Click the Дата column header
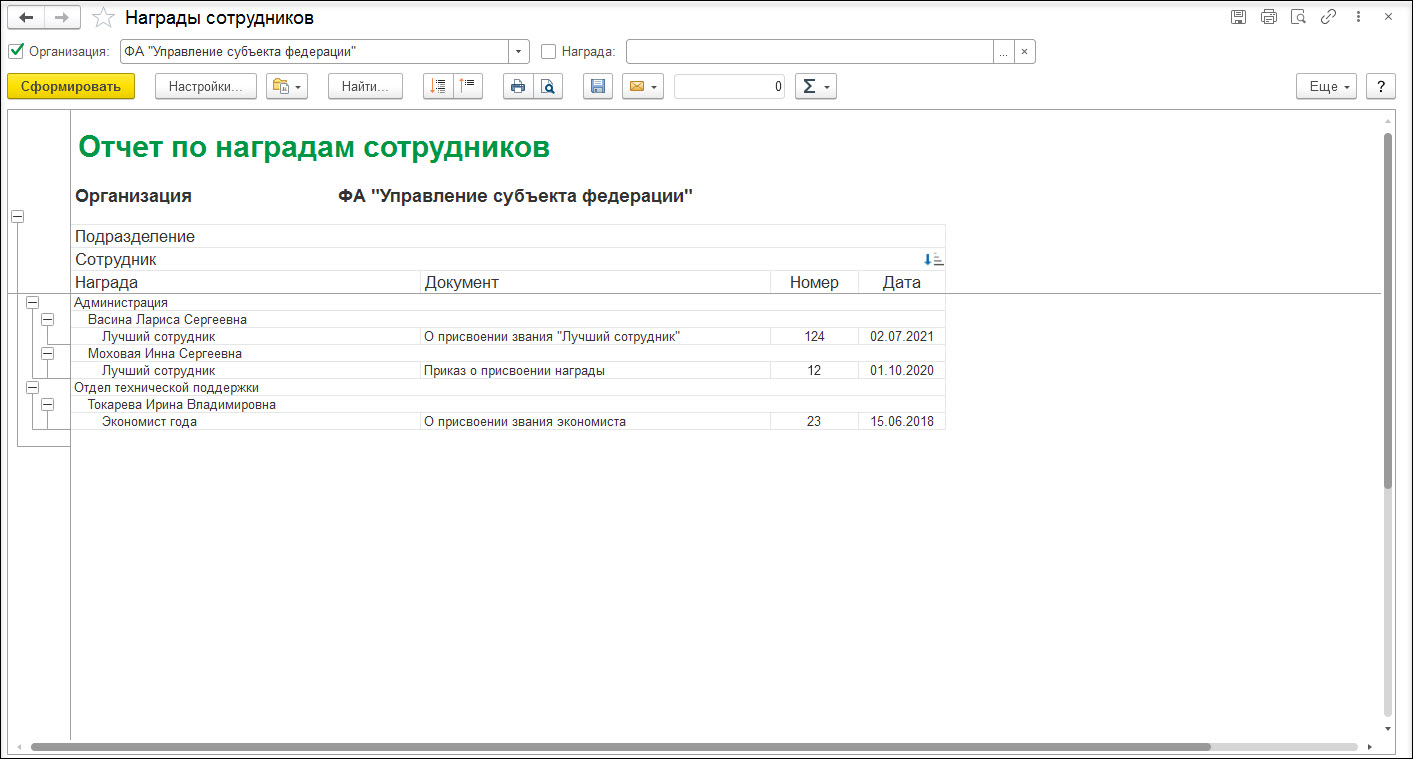The width and height of the screenshot is (1413, 759). (x=901, y=282)
